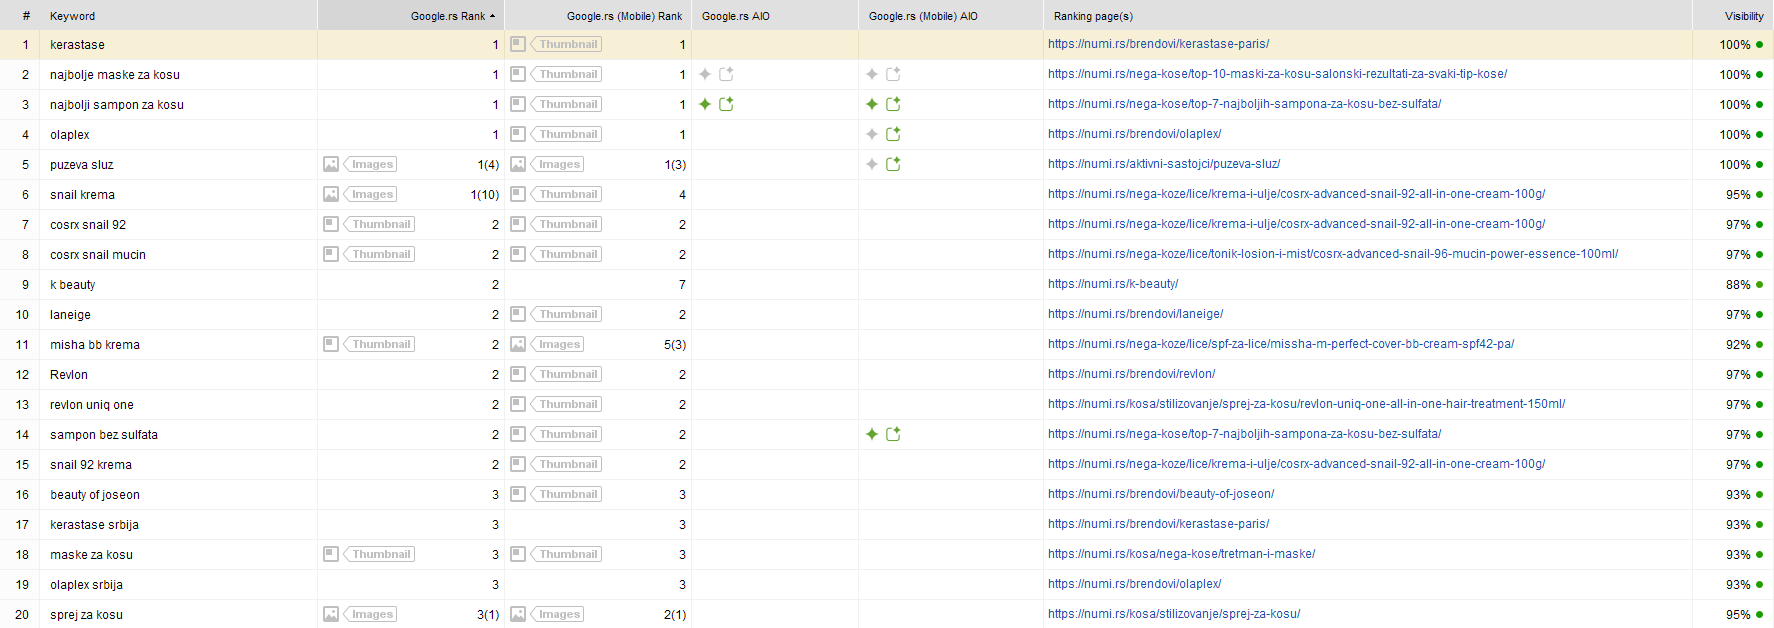
Task: Select keyword 'snail 92 krema'
Action: coord(91,465)
